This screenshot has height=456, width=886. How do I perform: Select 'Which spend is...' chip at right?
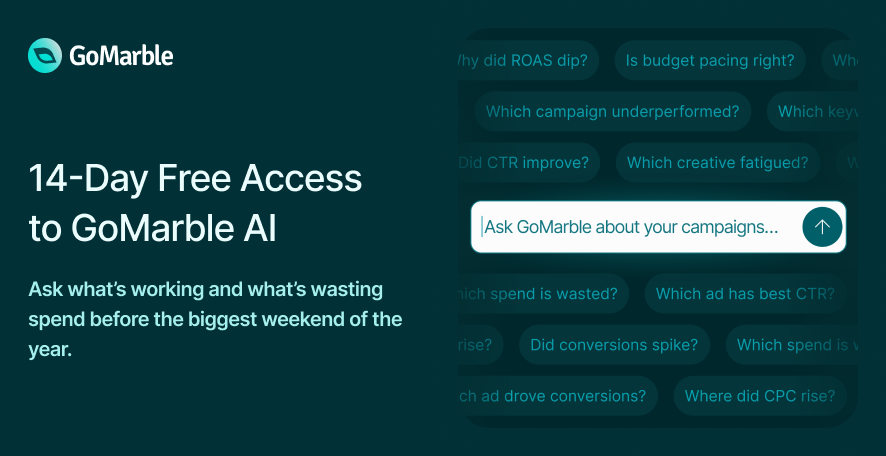(x=792, y=345)
